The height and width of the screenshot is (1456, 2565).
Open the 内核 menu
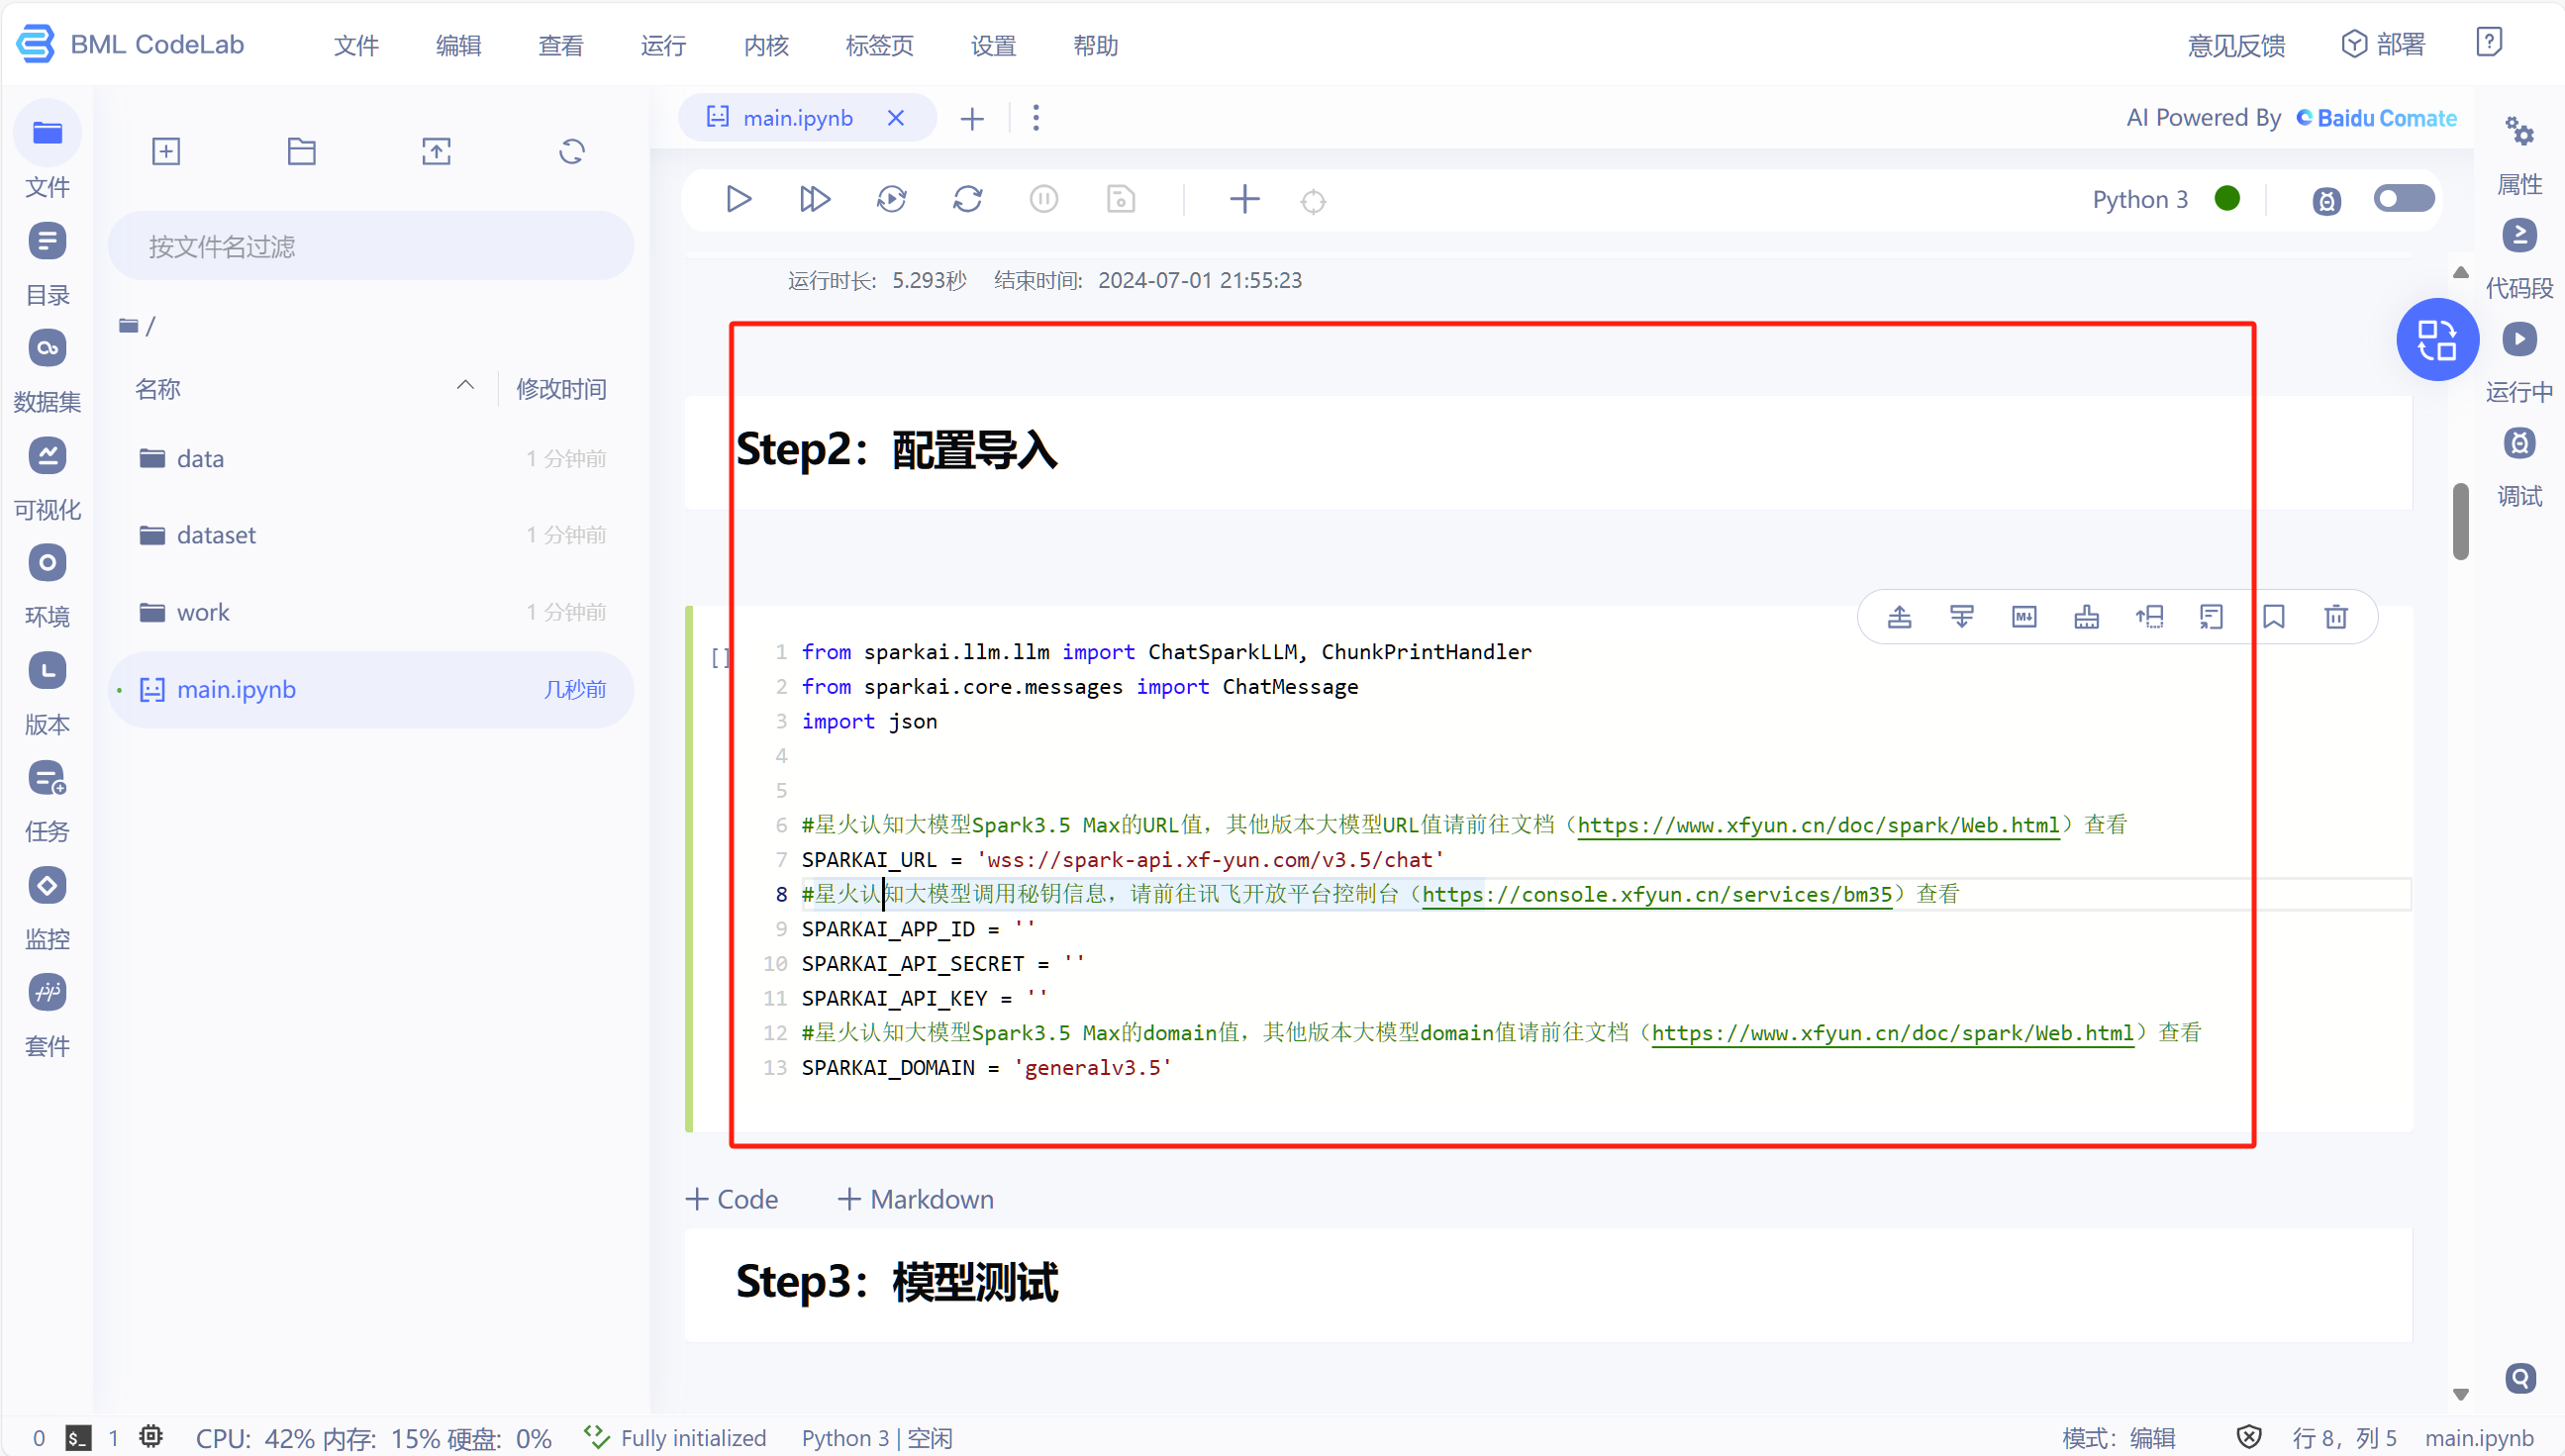pos(766,45)
